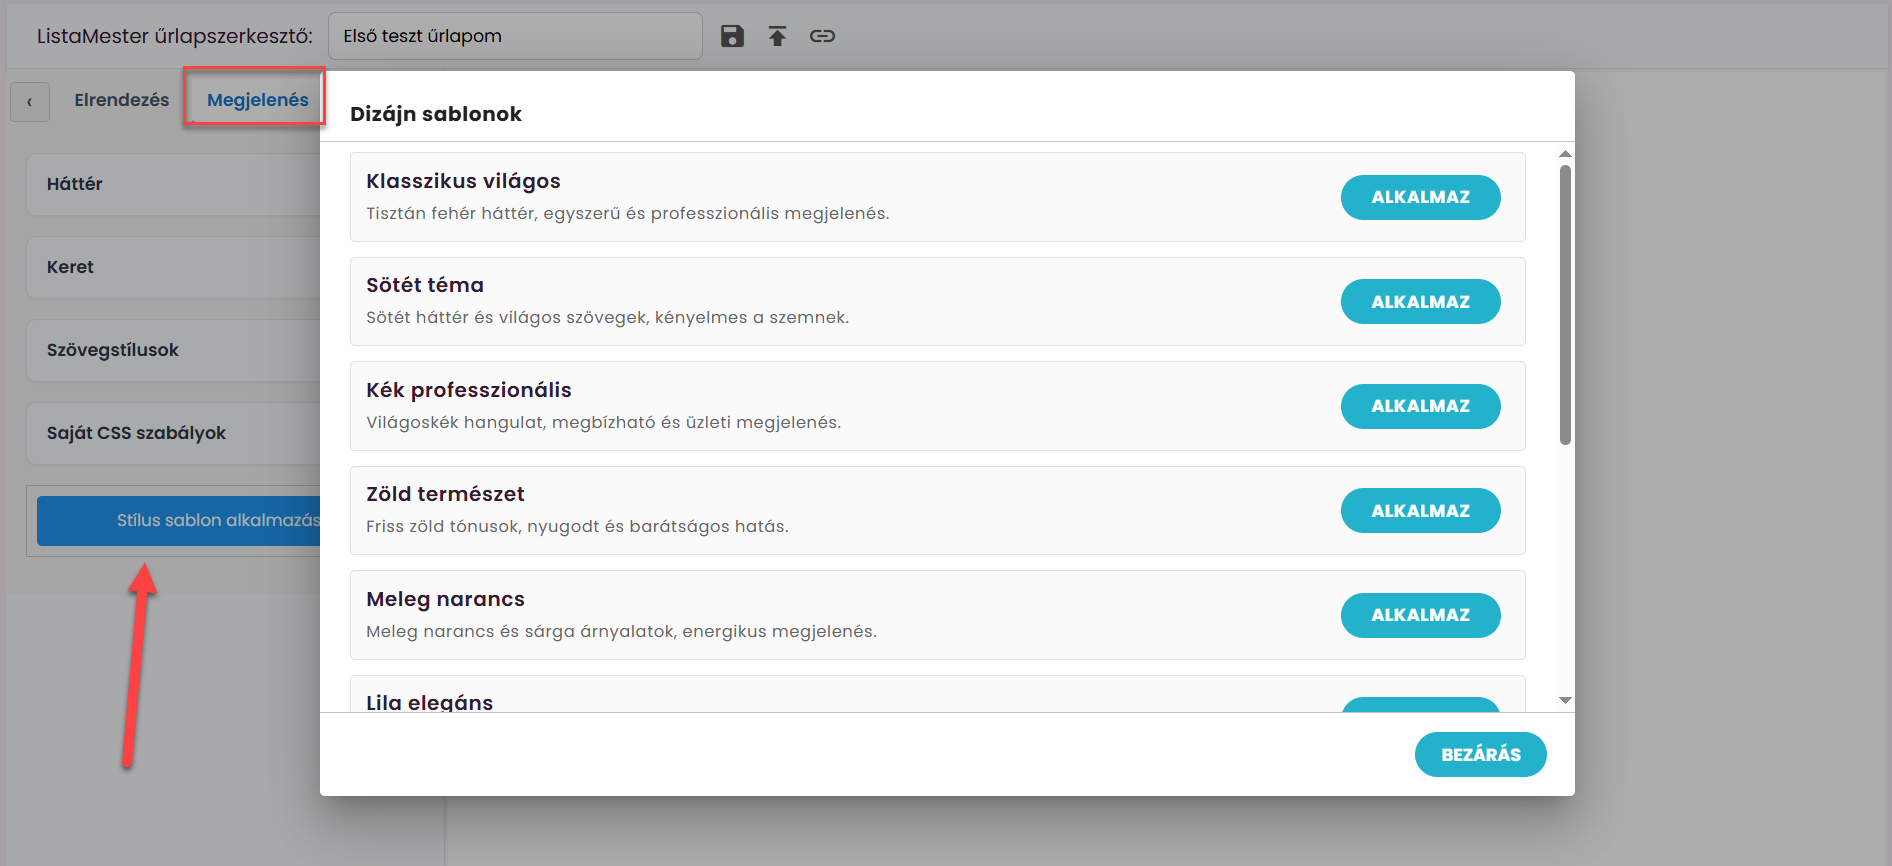Apply the Kék professzionális template
Screen dimensions: 1892x866
[x=1420, y=406]
